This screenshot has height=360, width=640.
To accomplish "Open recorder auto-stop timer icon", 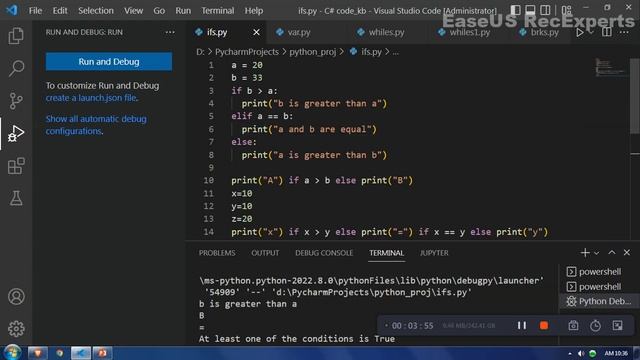I will [596, 325].
